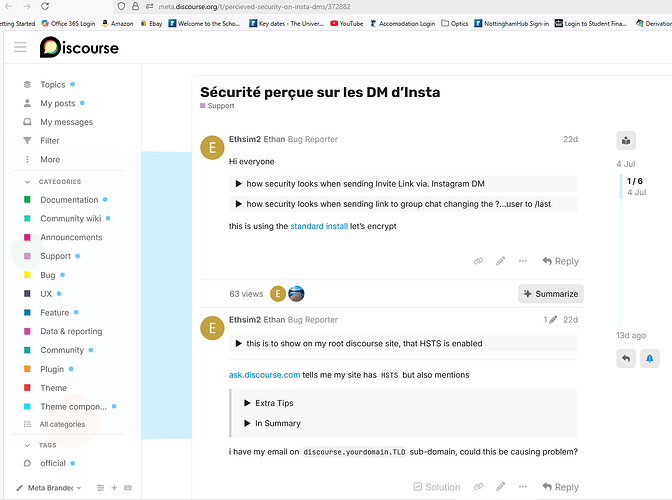This screenshot has width=672, height=500.
Task: Click the Summarize button
Action: (x=551, y=294)
